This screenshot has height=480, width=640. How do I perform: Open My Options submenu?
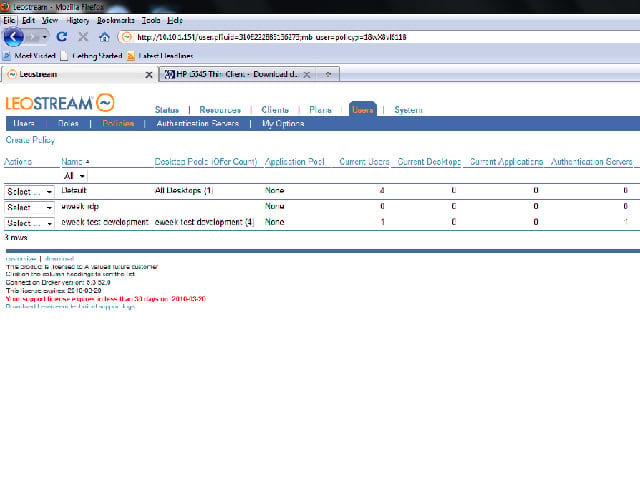(x=283, y=123)
